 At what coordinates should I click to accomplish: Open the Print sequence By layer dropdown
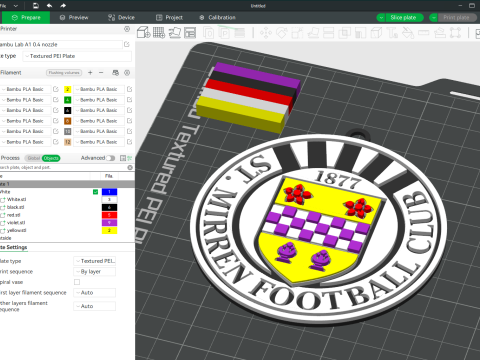pyautogui.click(x=95, y=272)
